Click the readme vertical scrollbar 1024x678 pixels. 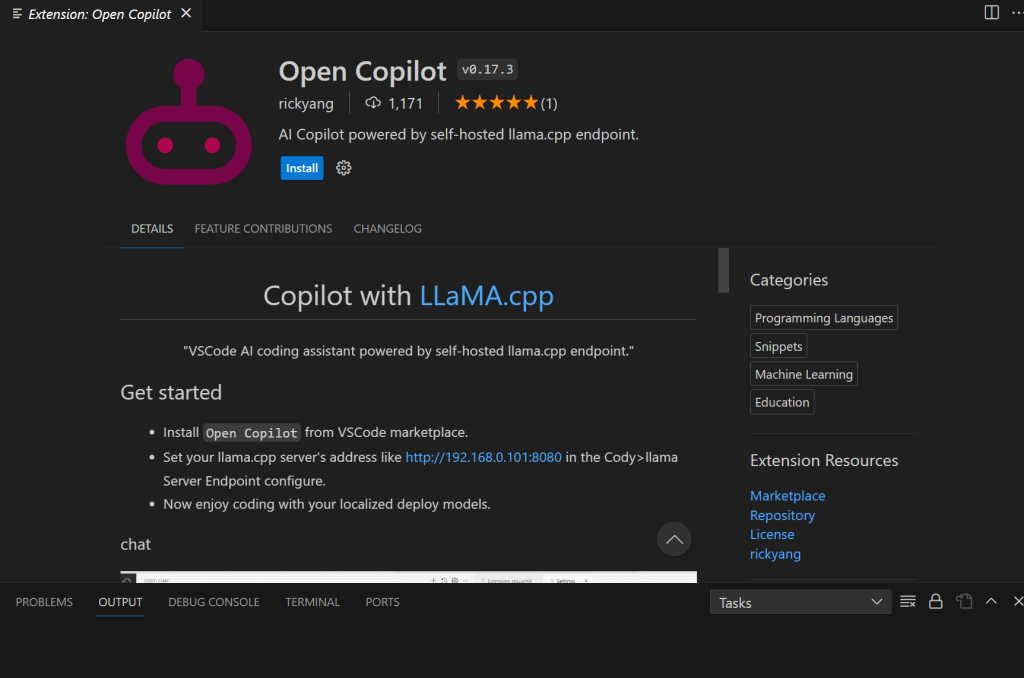pos(723,270)
